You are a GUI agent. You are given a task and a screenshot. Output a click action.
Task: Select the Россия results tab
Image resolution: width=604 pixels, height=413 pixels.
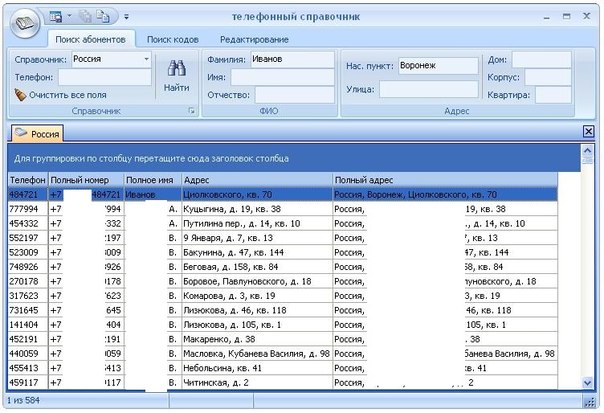[x=37, y=134]
